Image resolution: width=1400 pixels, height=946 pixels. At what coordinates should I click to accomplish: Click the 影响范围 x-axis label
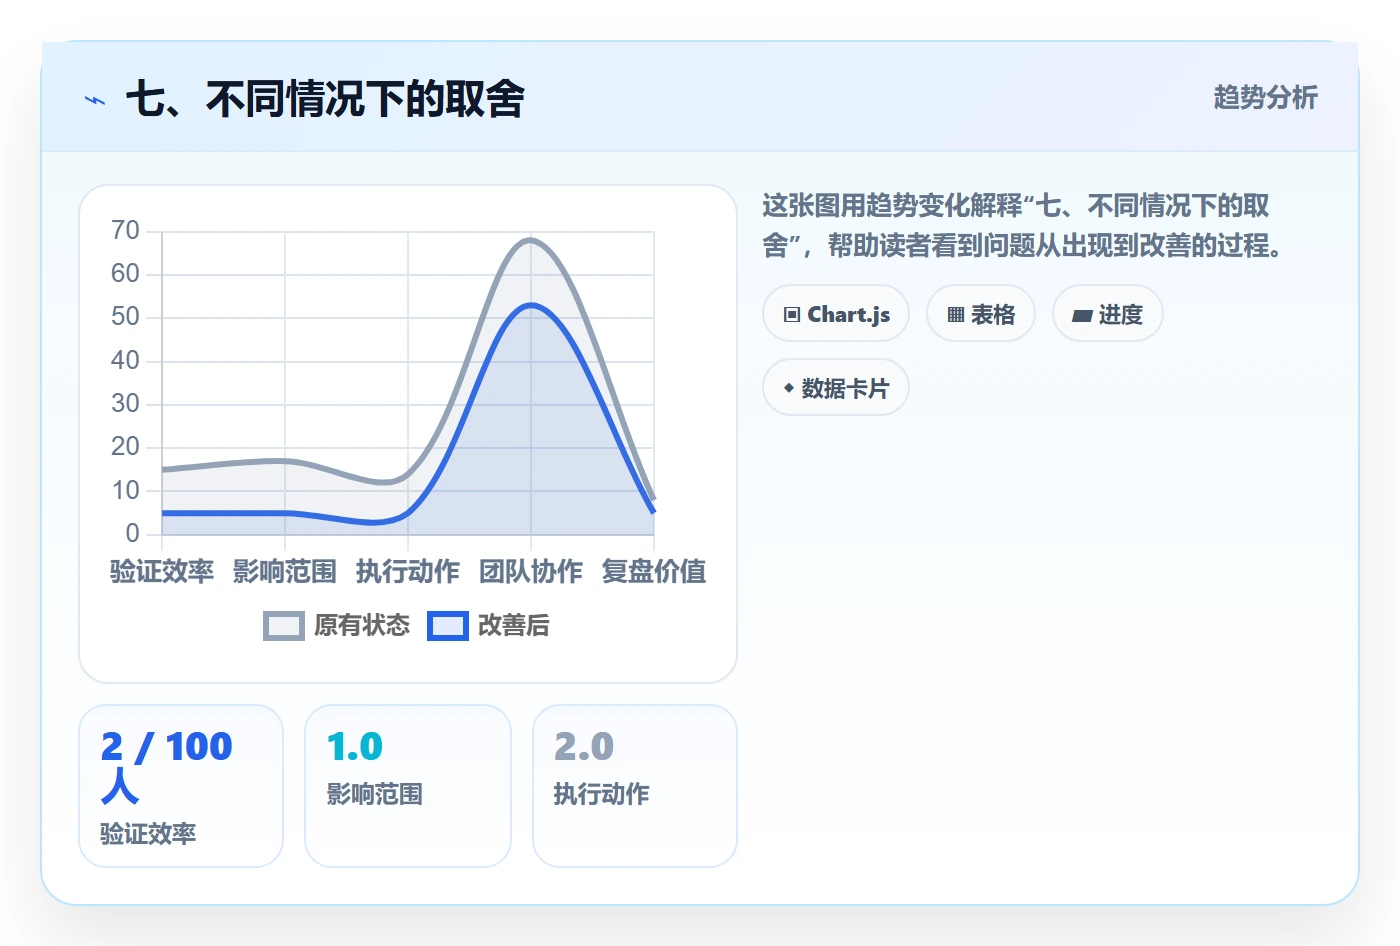[285, 571]
